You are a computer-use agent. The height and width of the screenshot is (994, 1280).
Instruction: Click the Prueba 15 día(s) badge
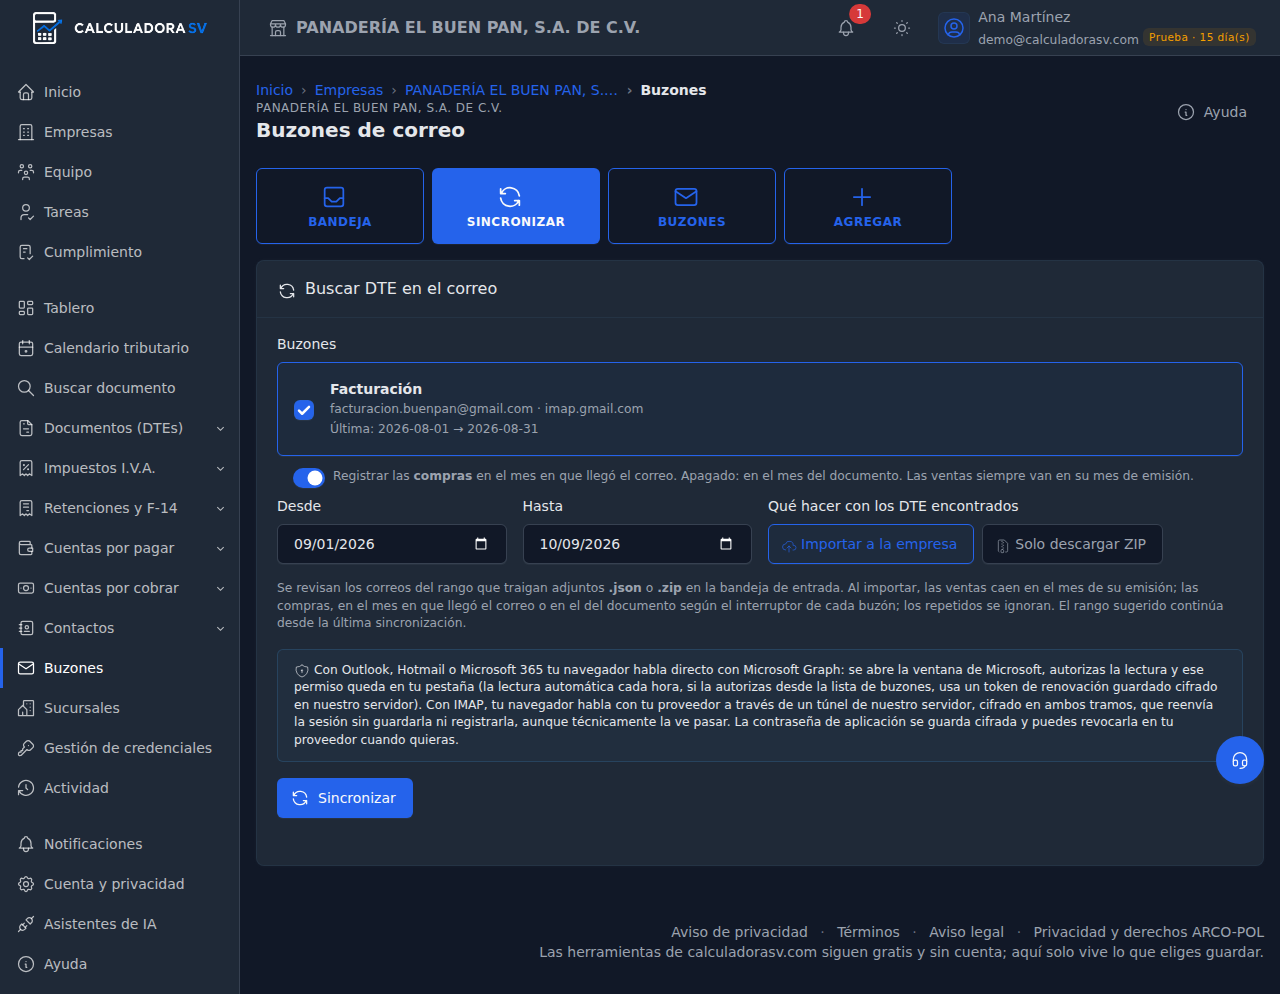tap(1199, 38)
